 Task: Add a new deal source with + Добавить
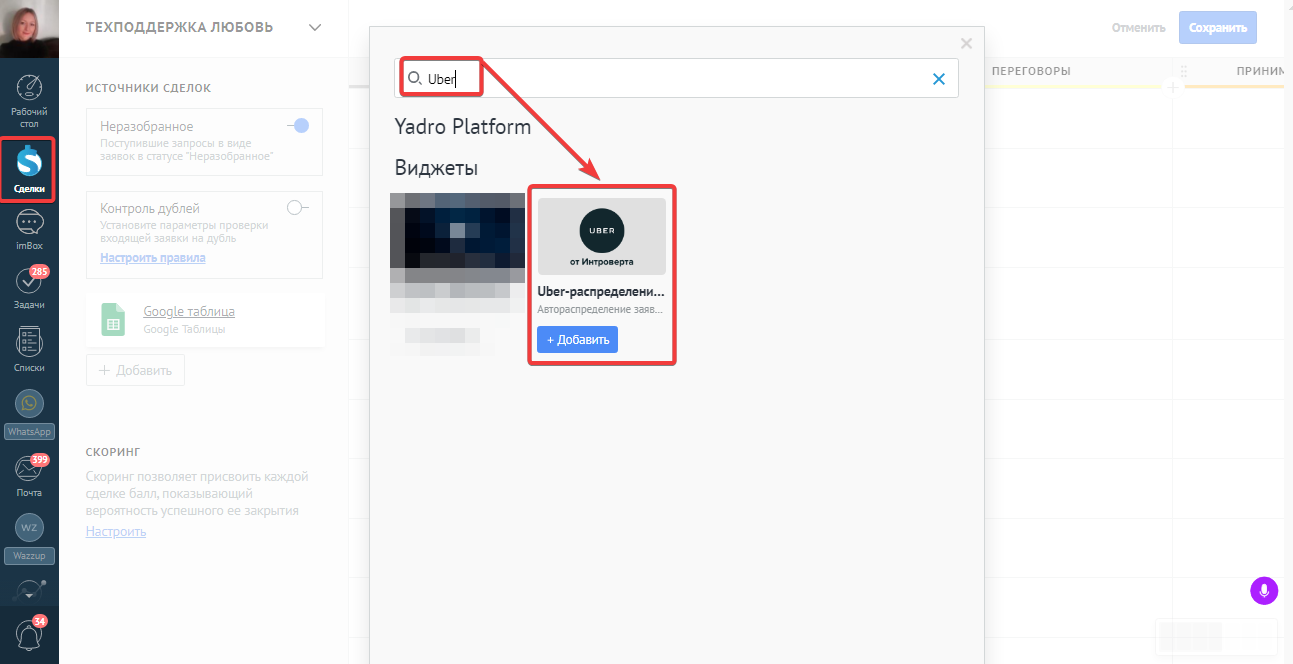(135, 370)
